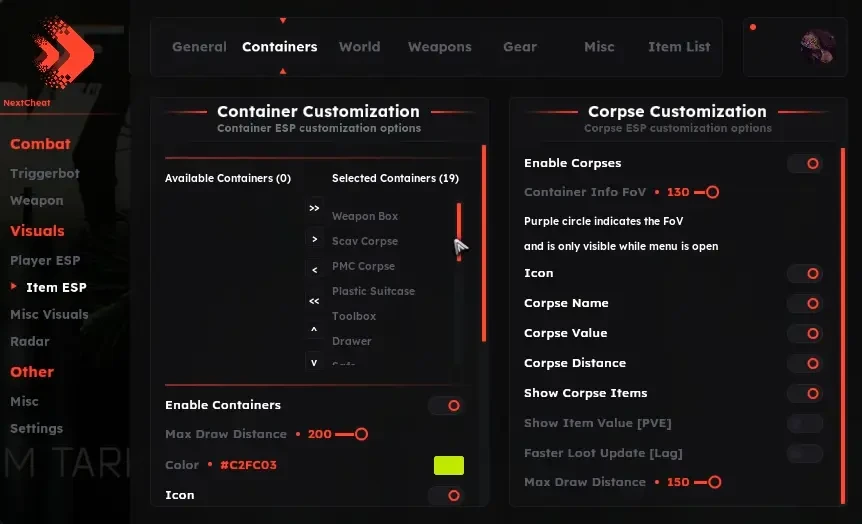
Task: Turn on Show Item Value [PVE]
Action: pyautogui.click(x=805, y=423)
